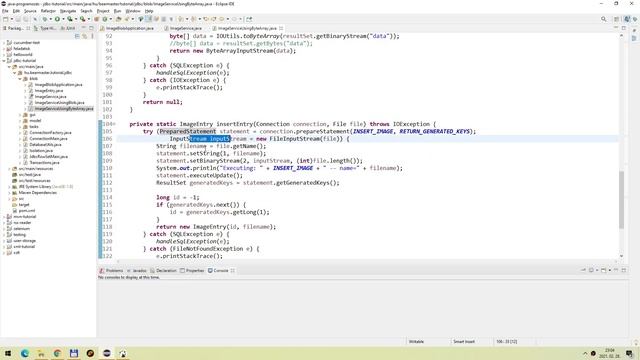Open the Navigate menu

[x=68, y=11]
